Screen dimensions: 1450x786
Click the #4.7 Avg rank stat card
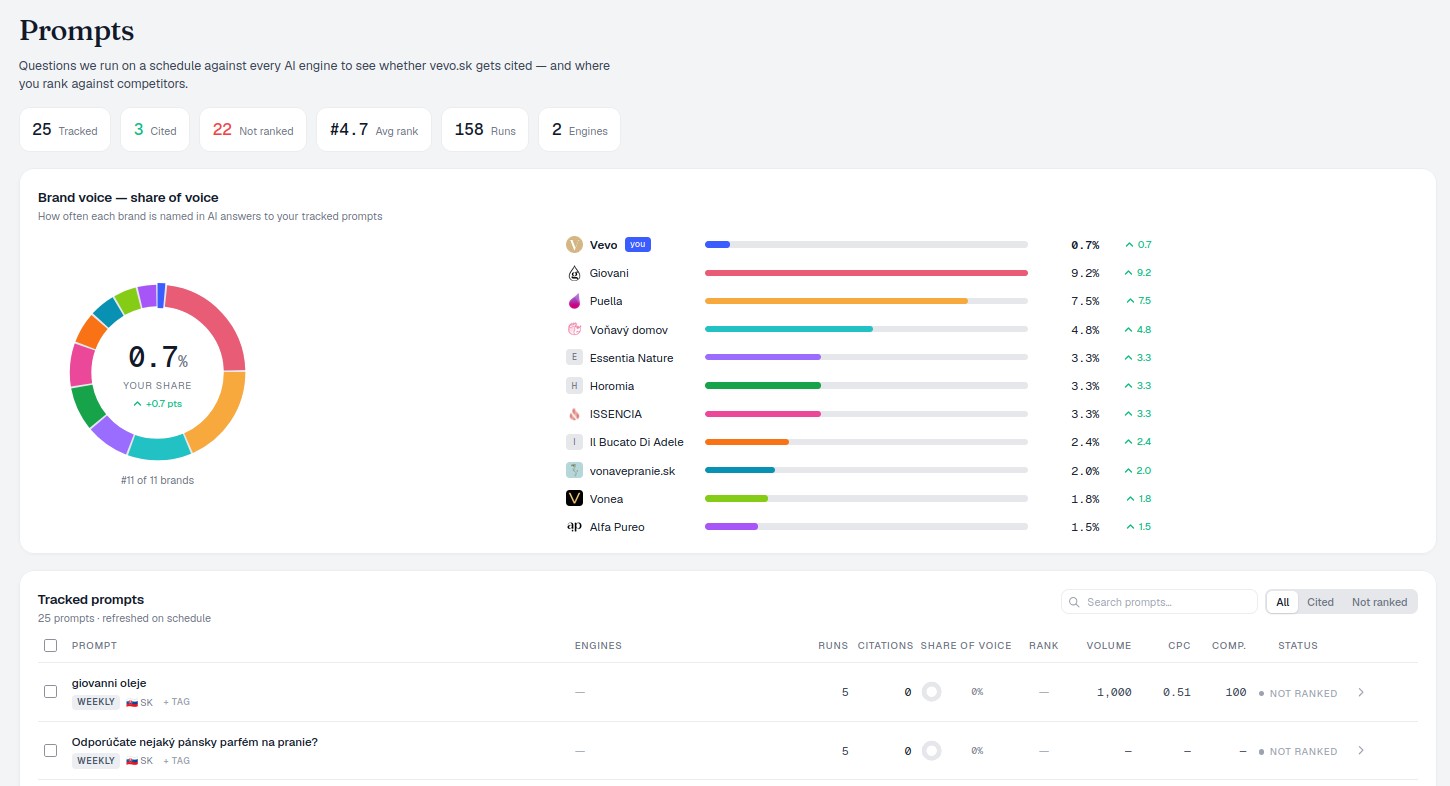click(374, 130)
